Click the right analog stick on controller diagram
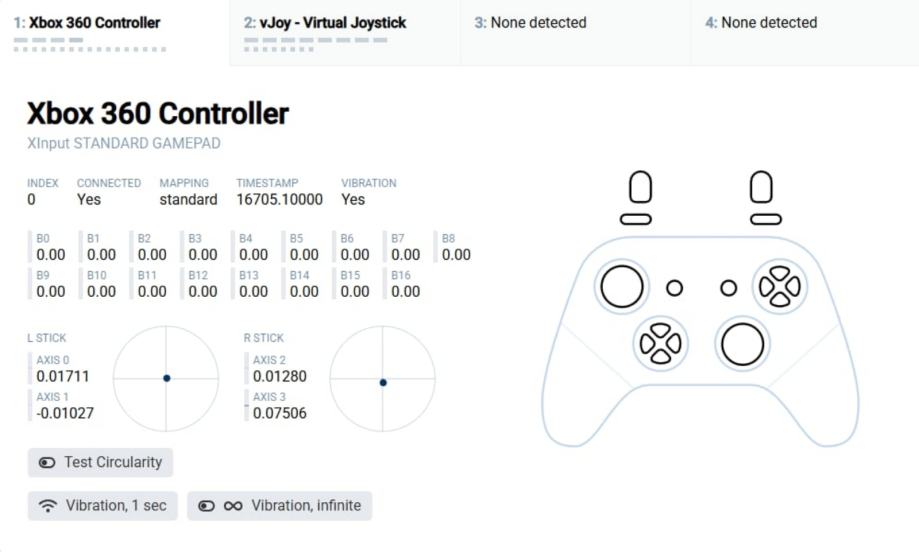919x552 pixels. point(742,344)
